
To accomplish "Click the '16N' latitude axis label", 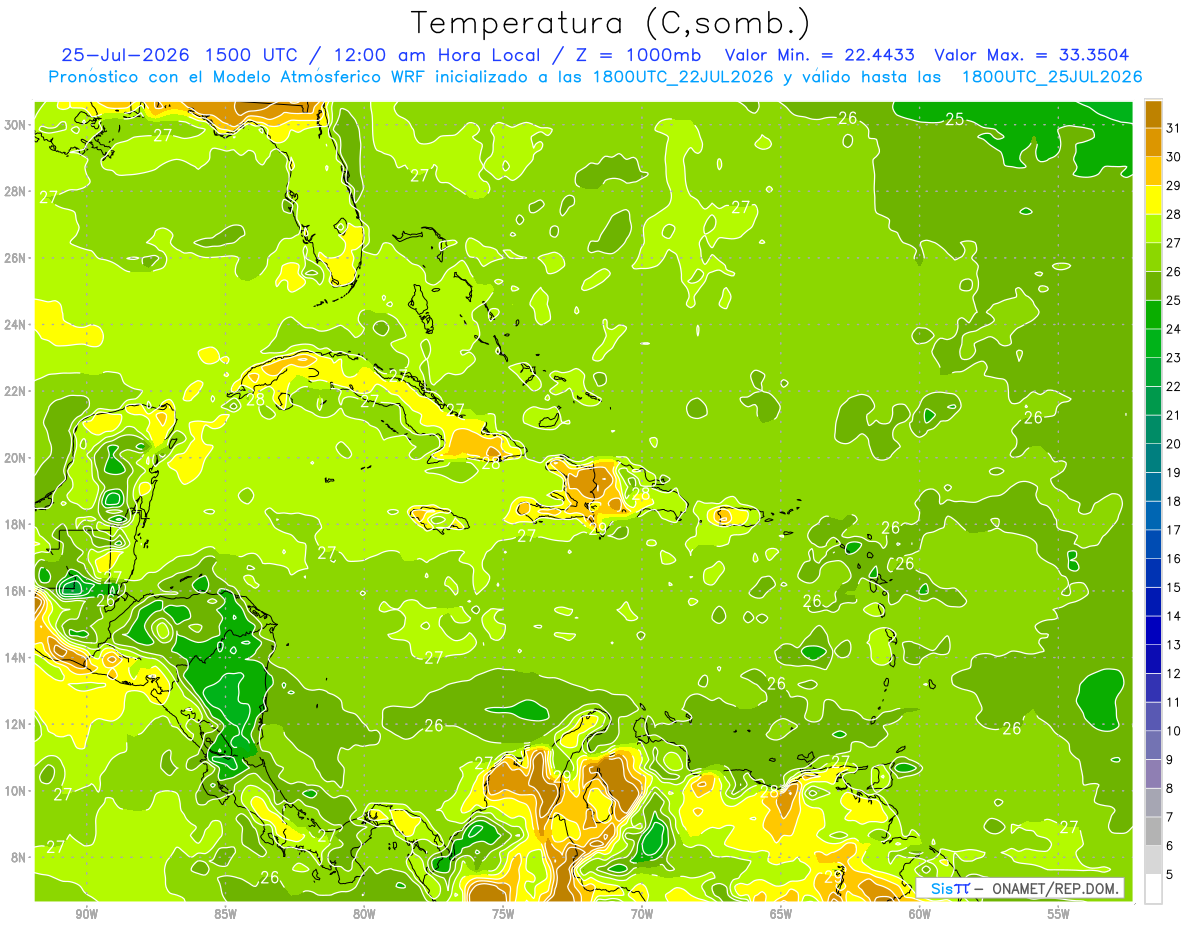I will point(14,591).
